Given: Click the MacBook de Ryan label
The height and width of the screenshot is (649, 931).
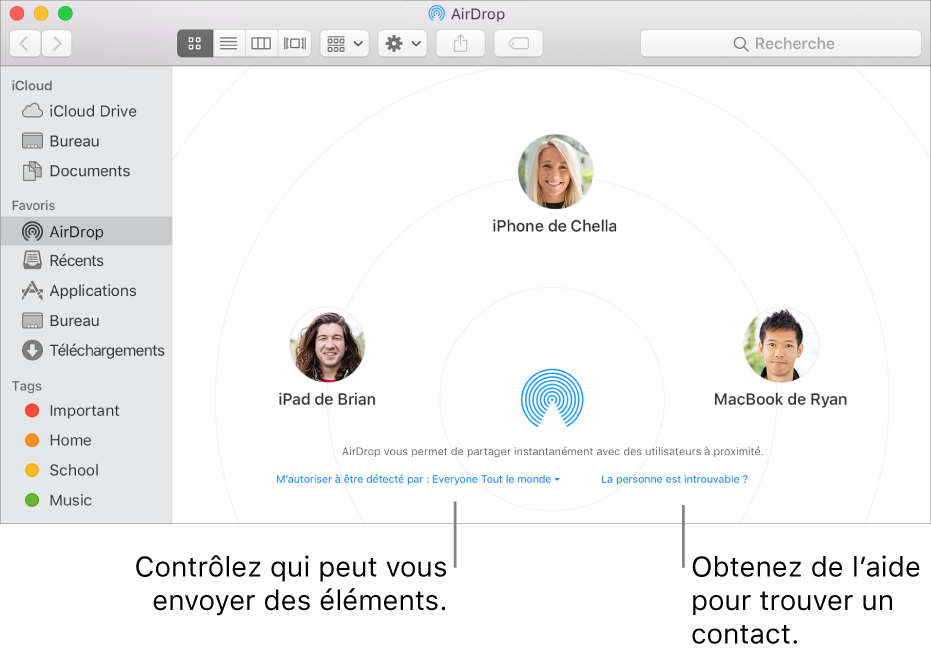Looking at the screenshot, I should pos(780,399).
